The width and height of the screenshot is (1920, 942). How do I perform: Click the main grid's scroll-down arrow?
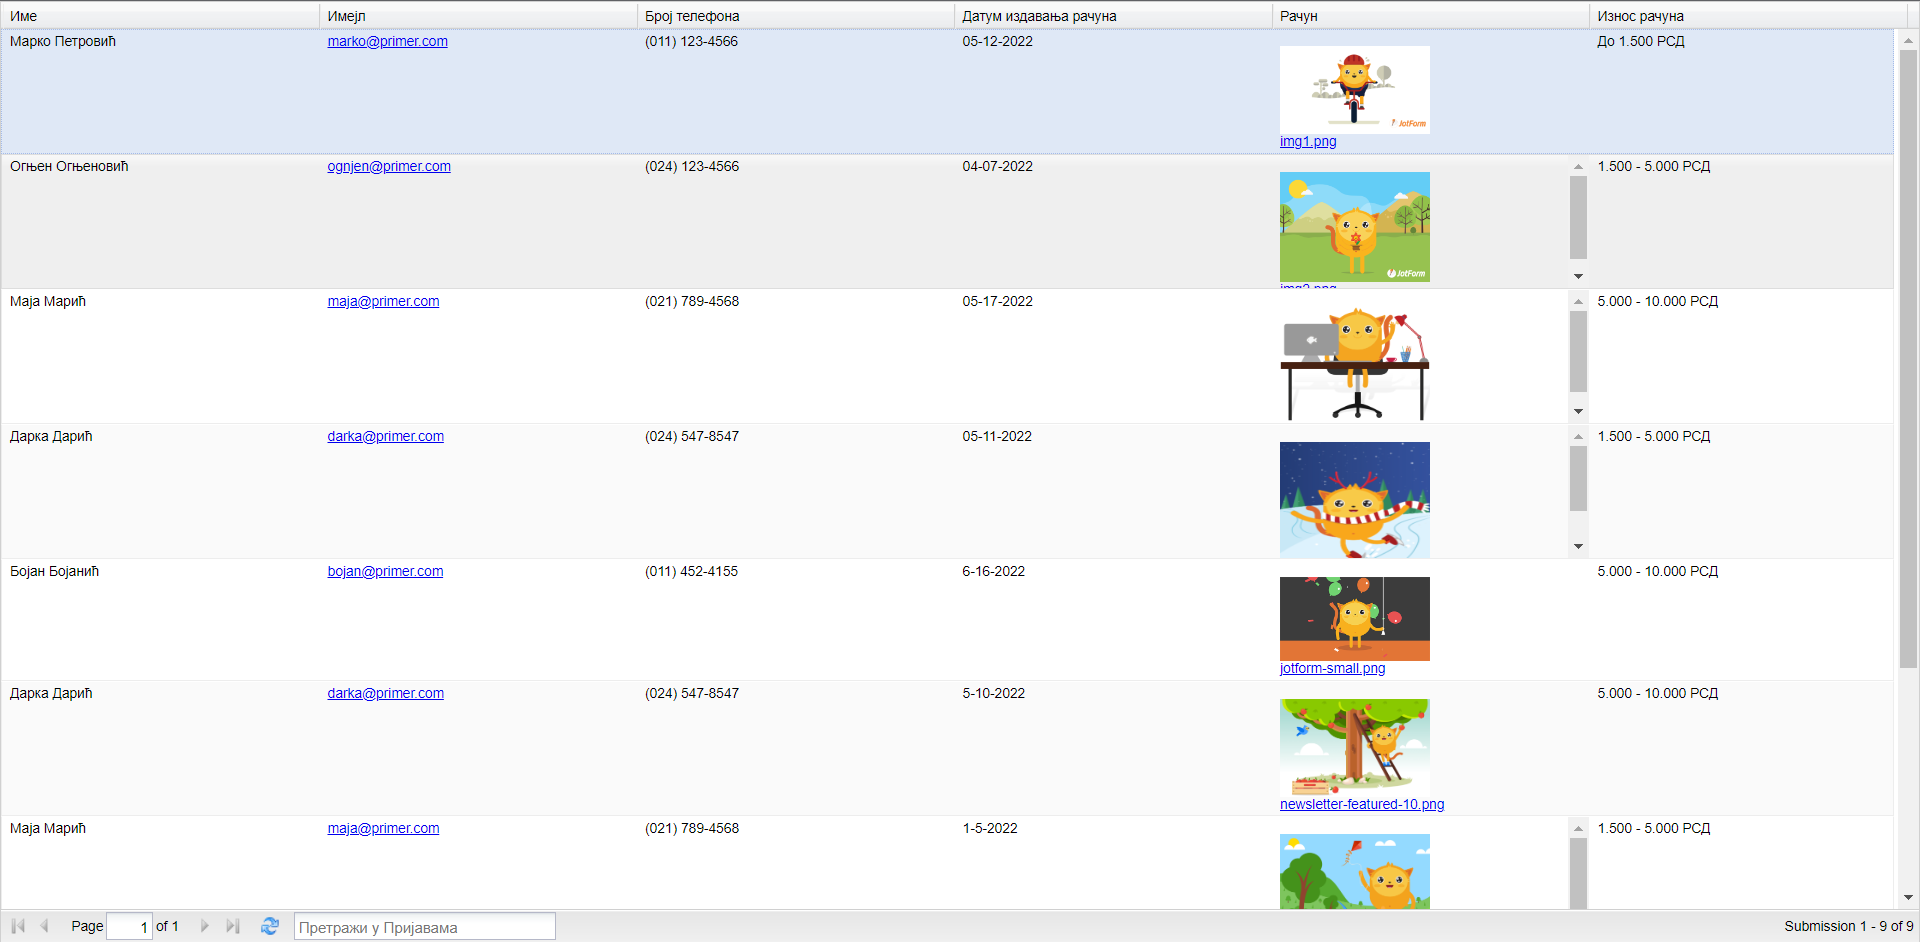pos(1908,898)
